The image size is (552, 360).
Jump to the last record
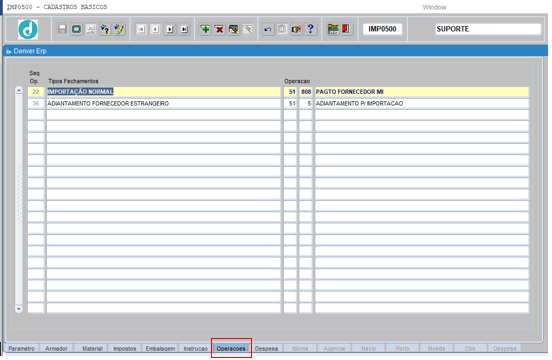(x=184, y=29)
